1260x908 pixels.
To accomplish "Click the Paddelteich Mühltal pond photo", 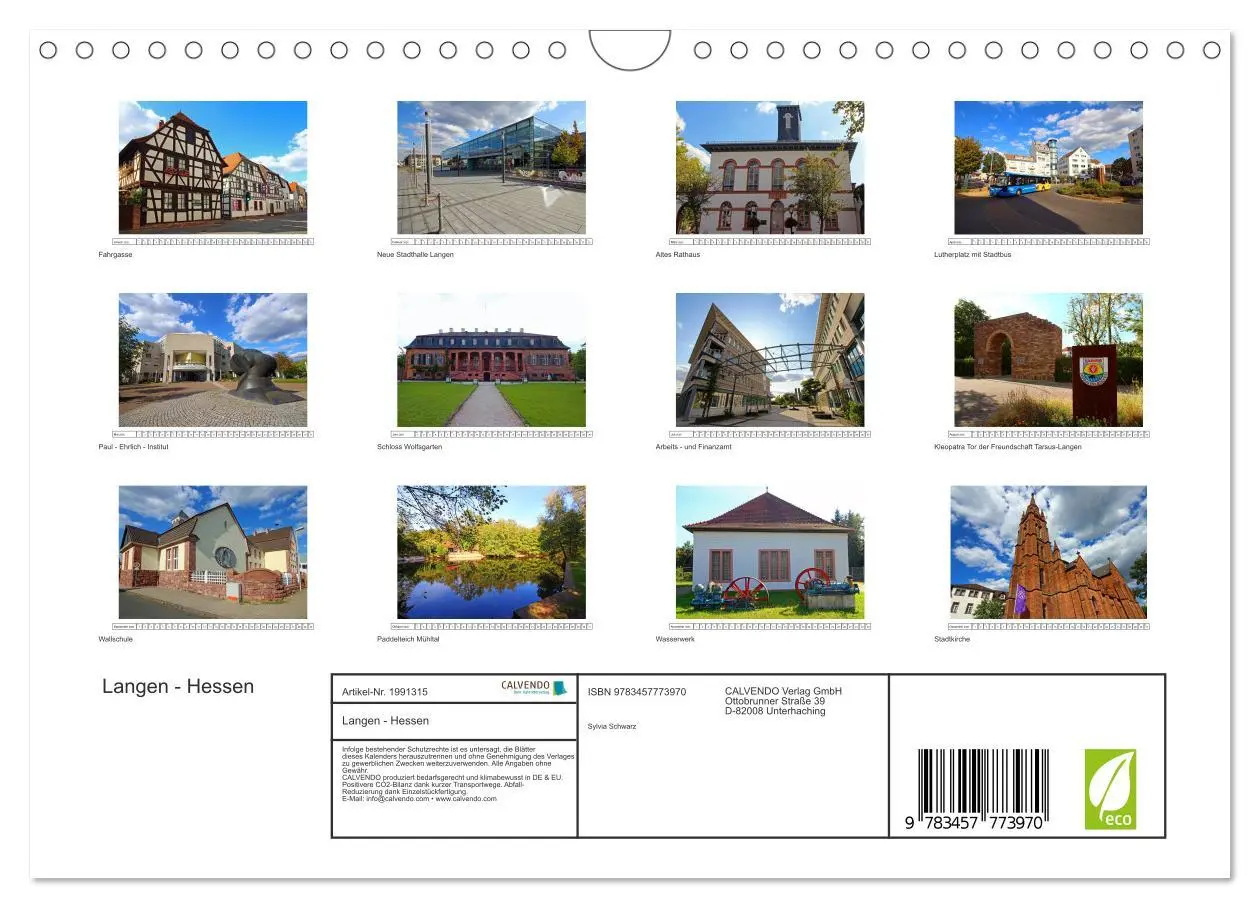I will click(491, 552).
